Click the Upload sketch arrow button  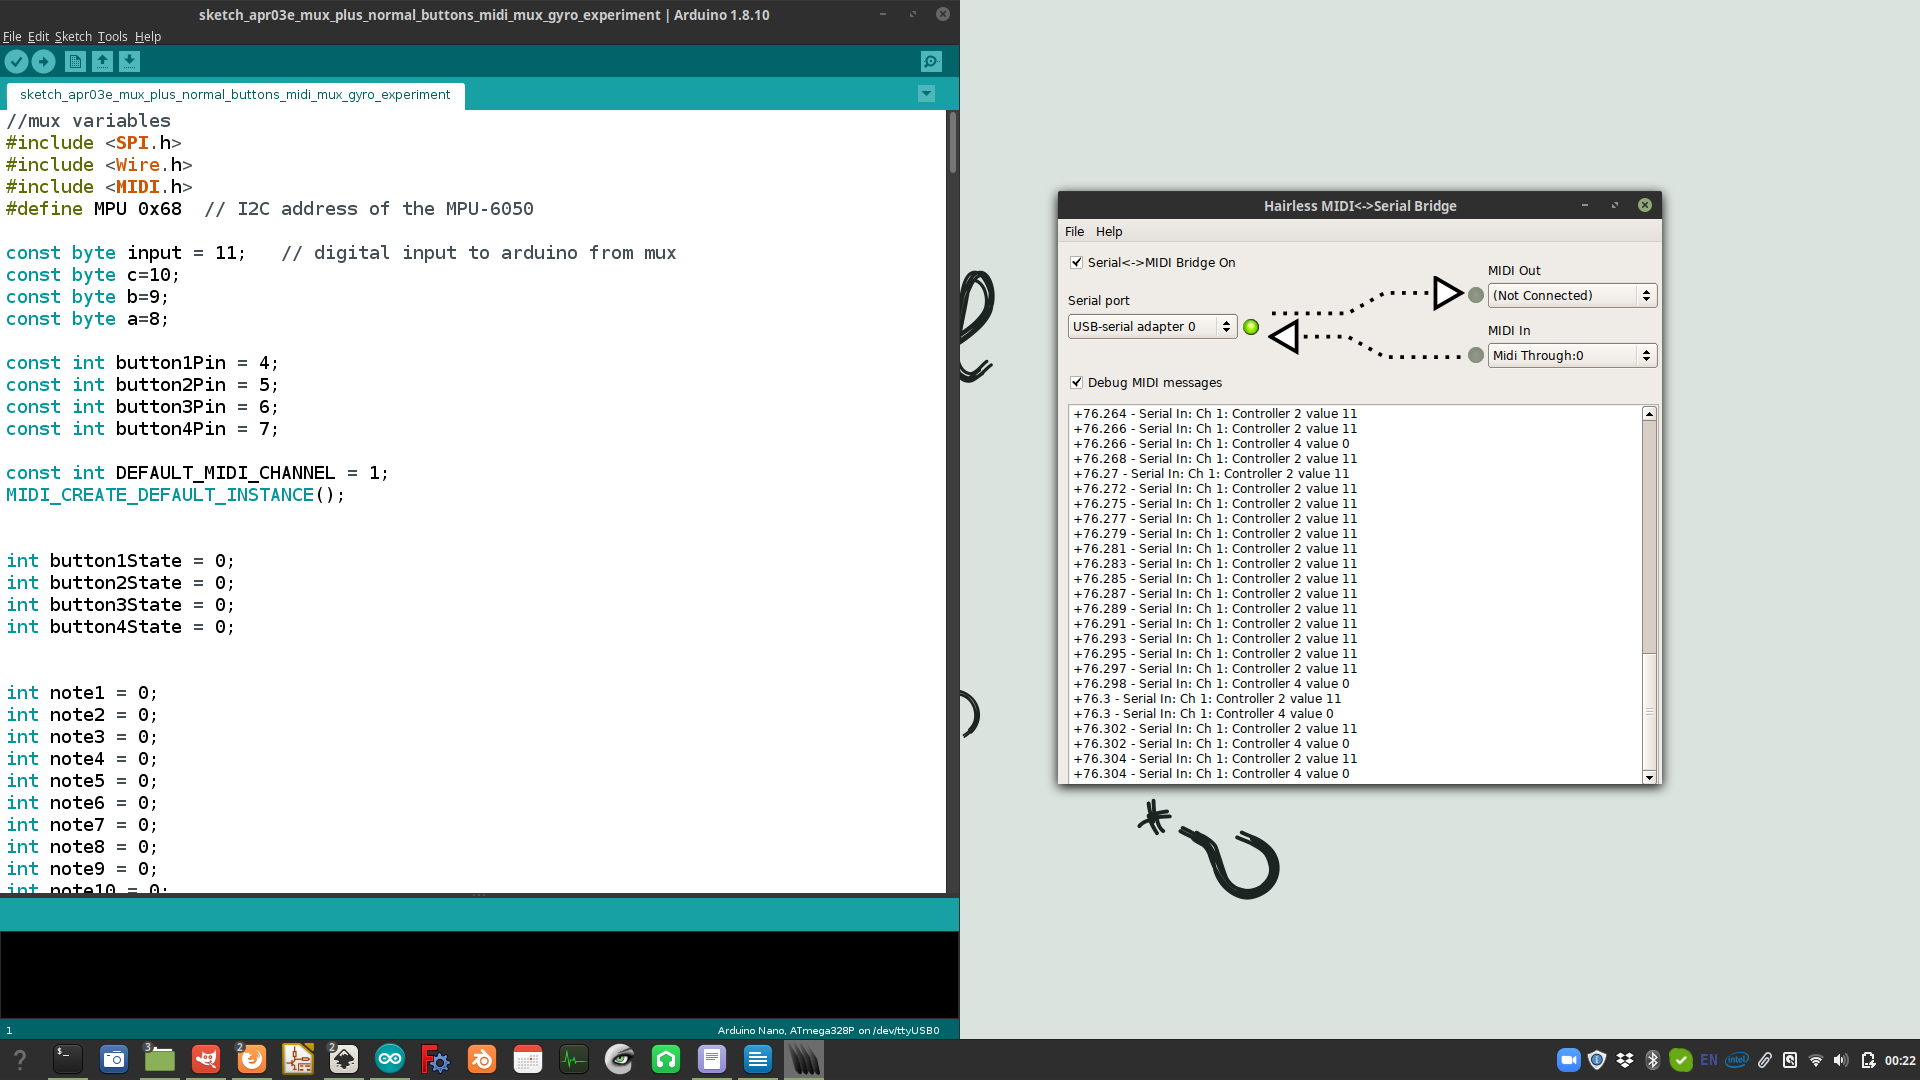[x=43, y=62]
